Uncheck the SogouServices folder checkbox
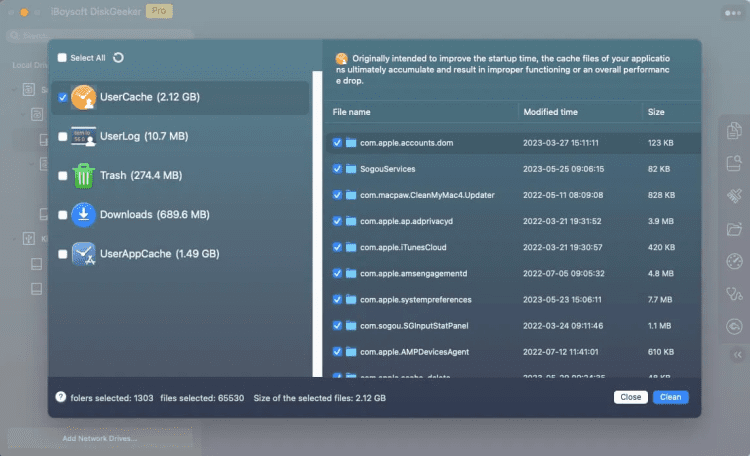Image resolution: width=750 pixels, height=456 pixels. coord(337,169)
